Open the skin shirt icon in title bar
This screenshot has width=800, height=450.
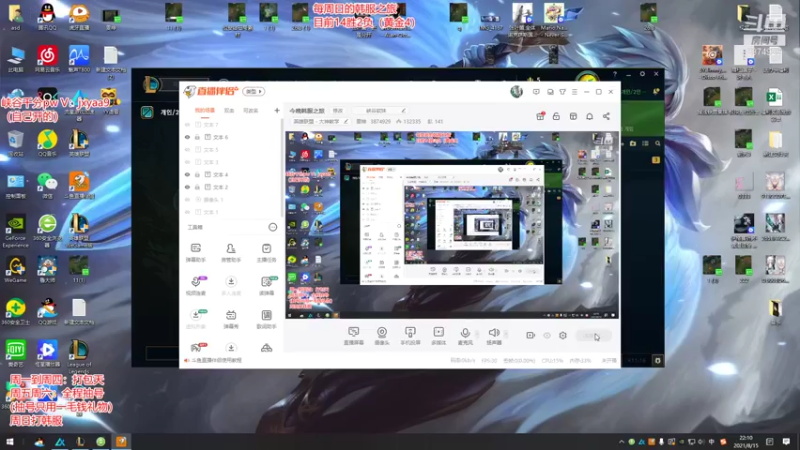562,92
